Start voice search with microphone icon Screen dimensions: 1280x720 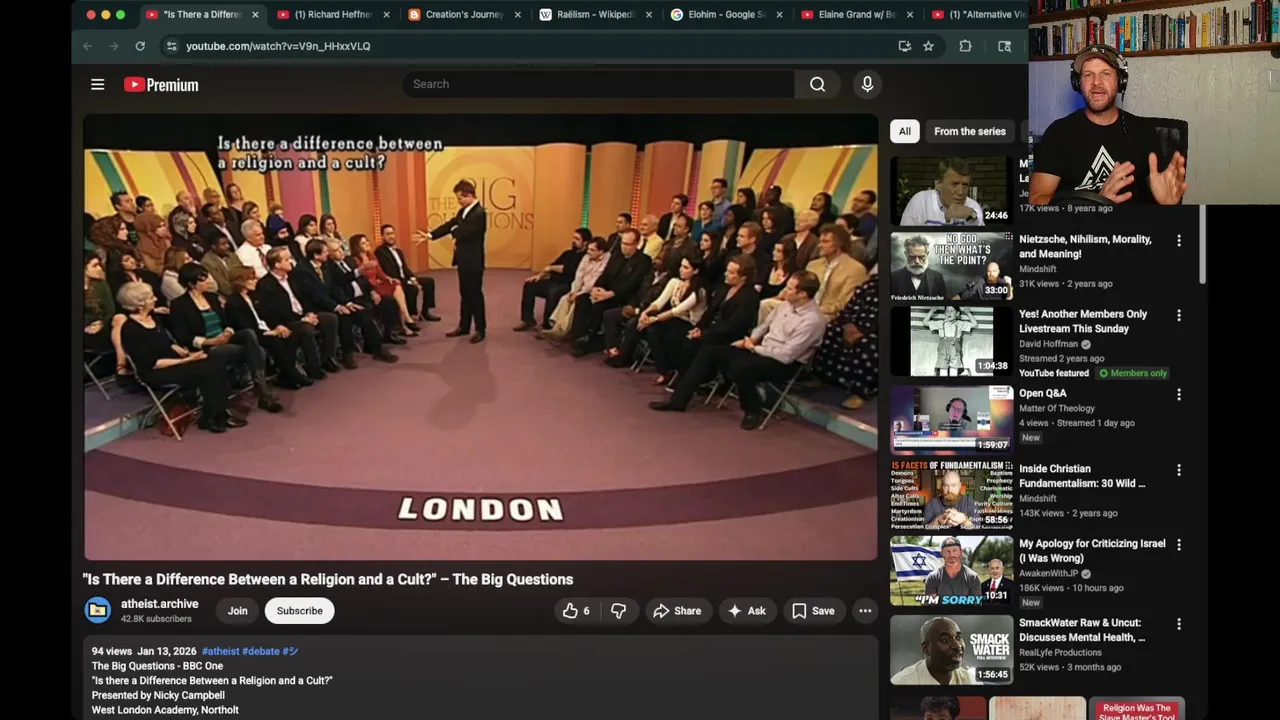click(x=867, y=84)
